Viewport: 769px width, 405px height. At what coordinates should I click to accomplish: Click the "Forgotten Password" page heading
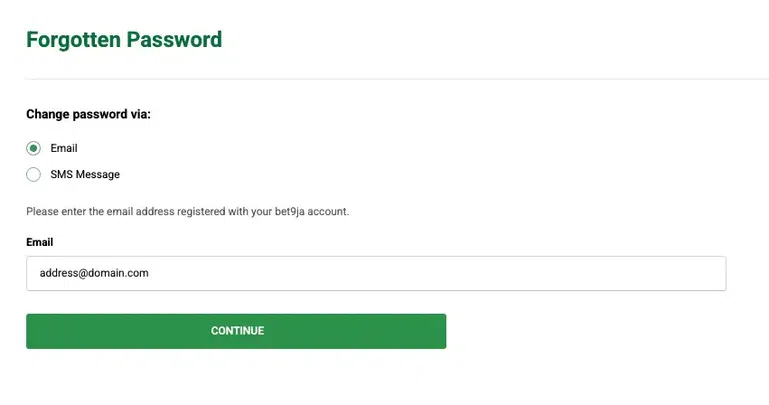click(x=124, y=40)
